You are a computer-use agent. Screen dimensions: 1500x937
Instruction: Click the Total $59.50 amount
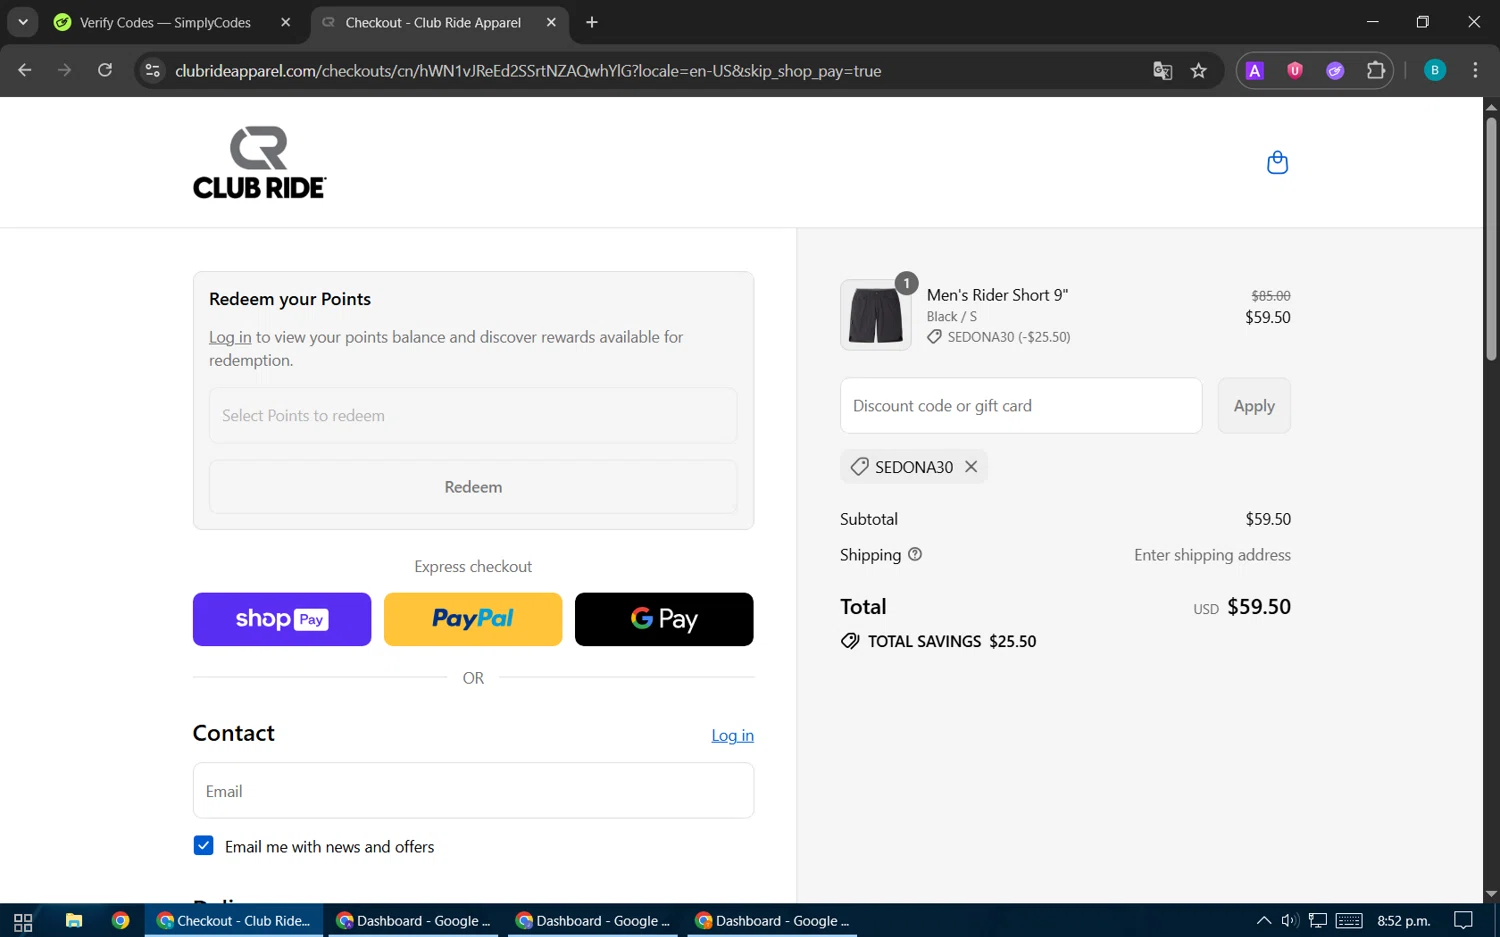[x=1259, y=607]
